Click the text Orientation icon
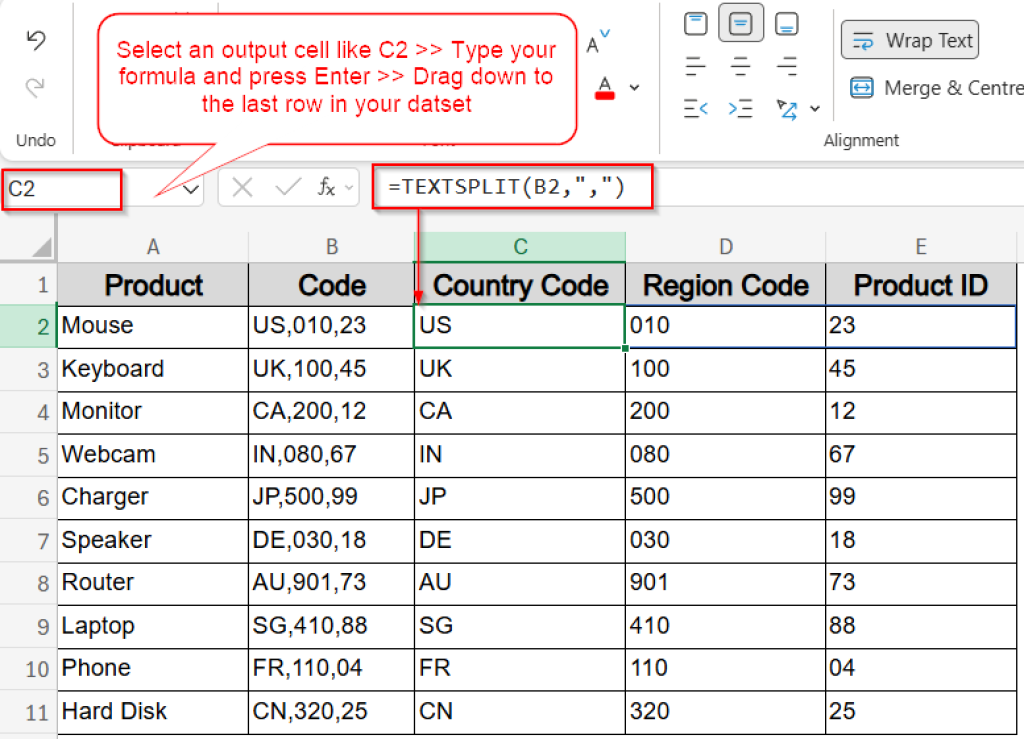 [x=786, y=108]
